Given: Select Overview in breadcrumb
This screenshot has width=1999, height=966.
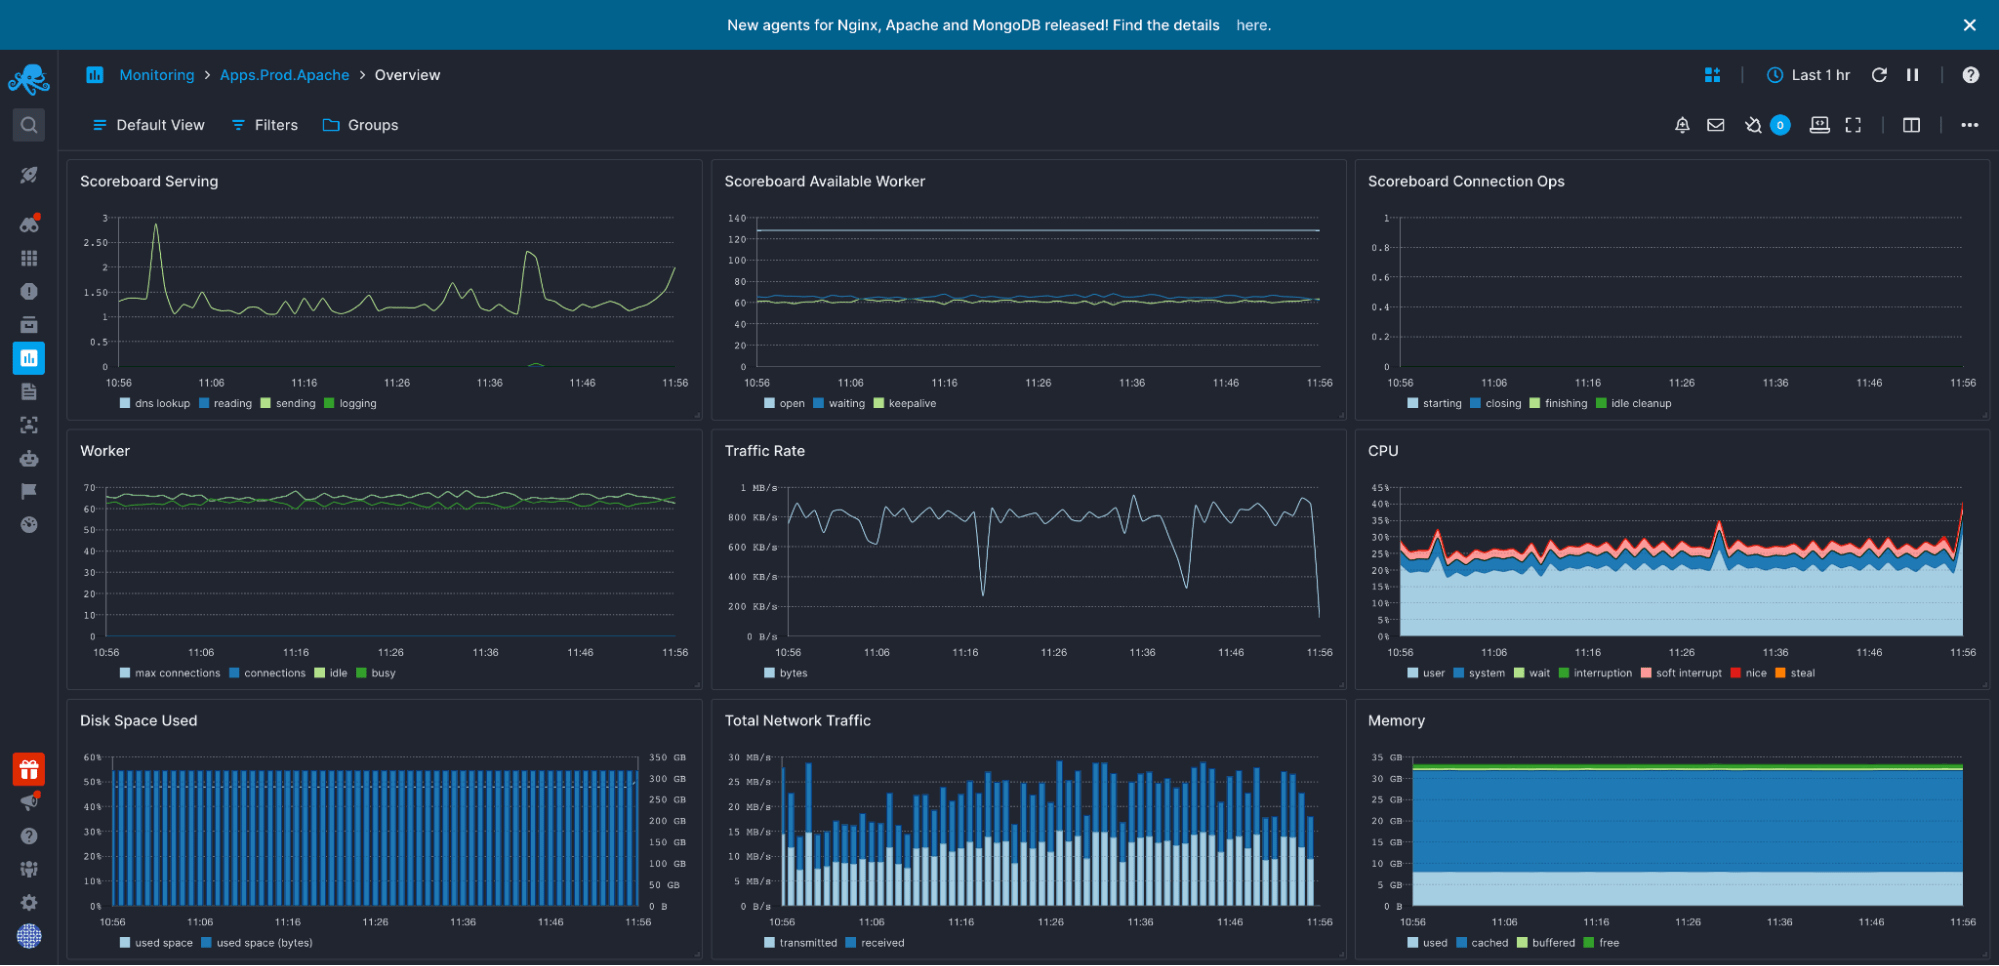Looking at the screenshot, I should coord(407,75).
